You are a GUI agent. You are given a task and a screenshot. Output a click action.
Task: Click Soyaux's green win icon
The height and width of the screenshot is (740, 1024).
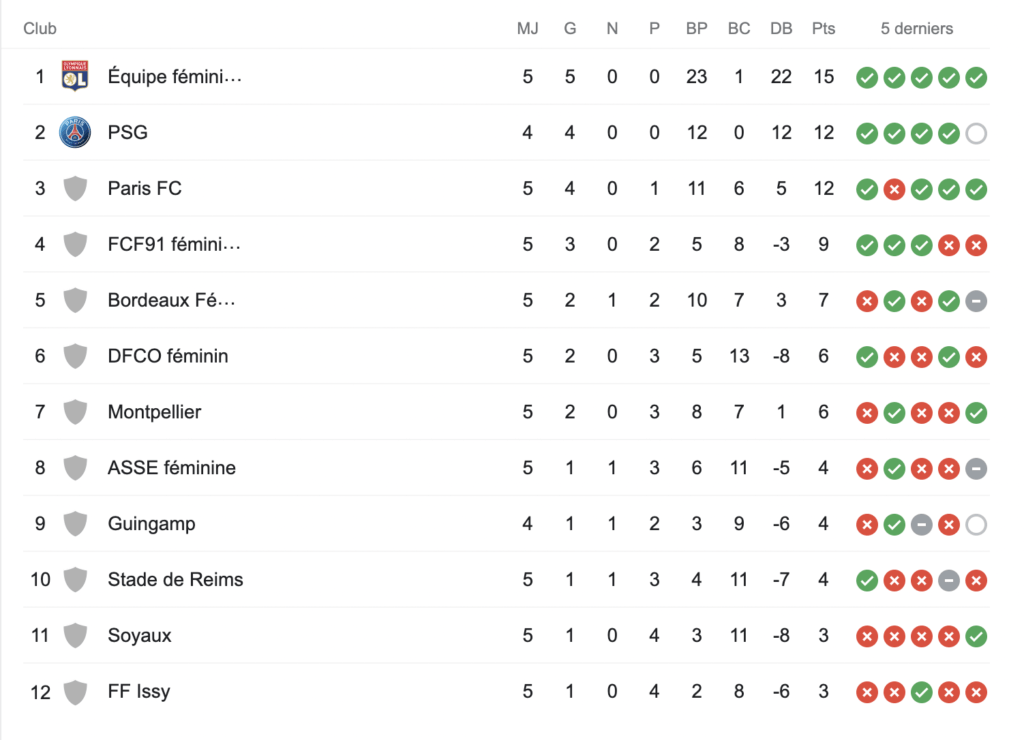pyautogui.click(x=976, y=635)
